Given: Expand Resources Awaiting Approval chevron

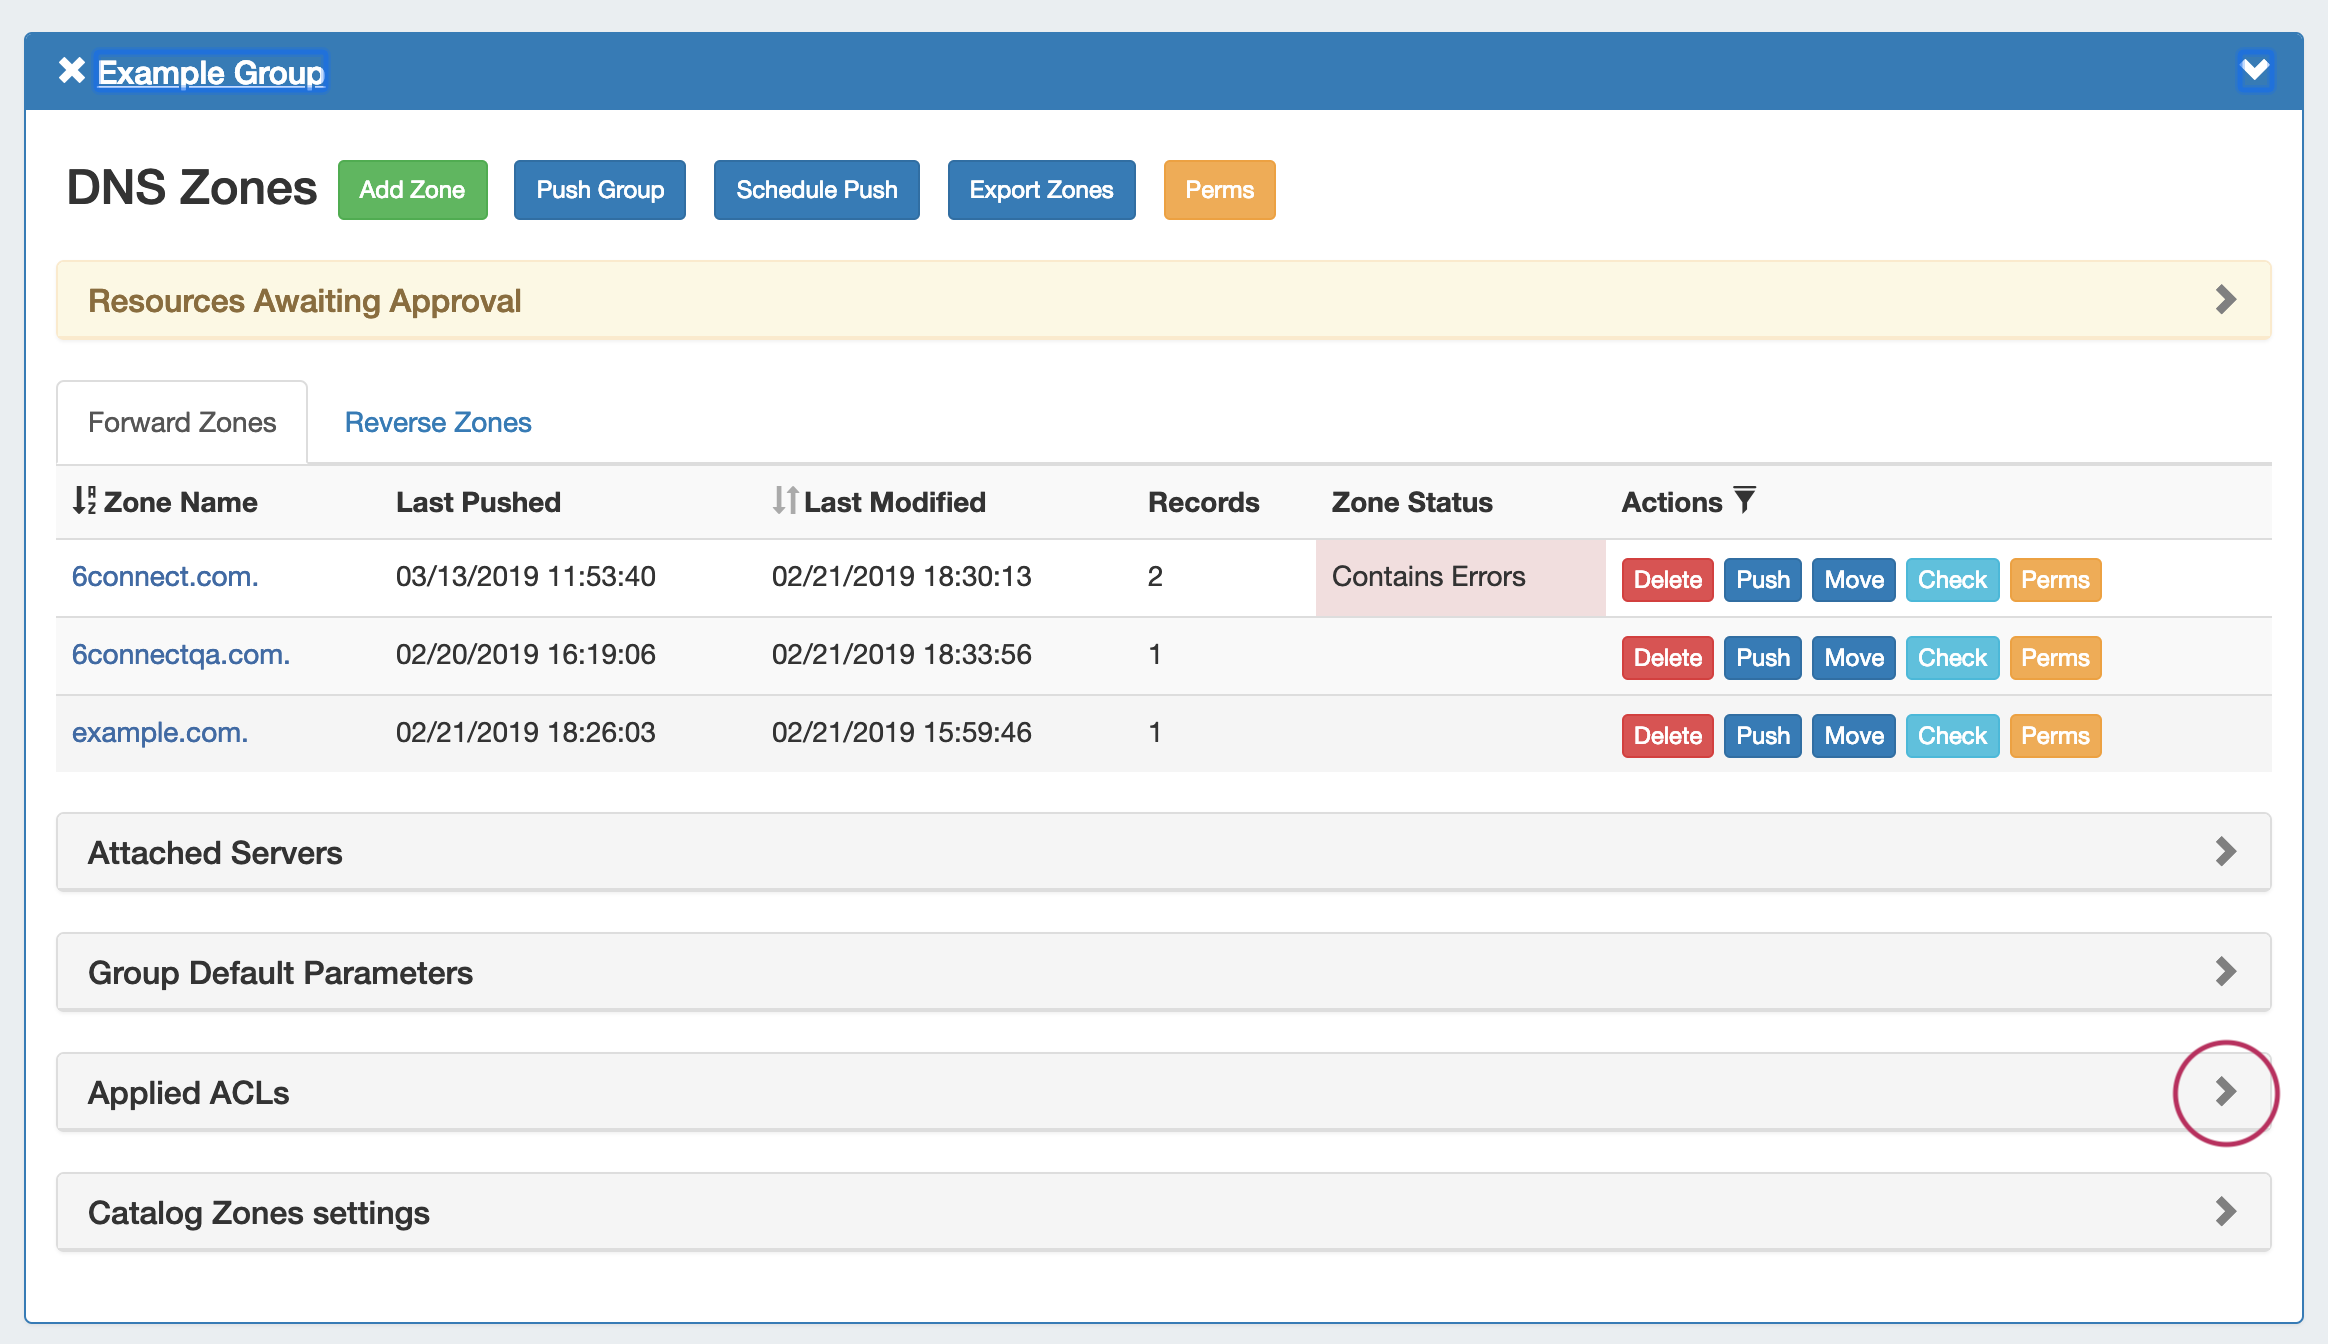Looking at the screenshot, I should coord(2225,300).
